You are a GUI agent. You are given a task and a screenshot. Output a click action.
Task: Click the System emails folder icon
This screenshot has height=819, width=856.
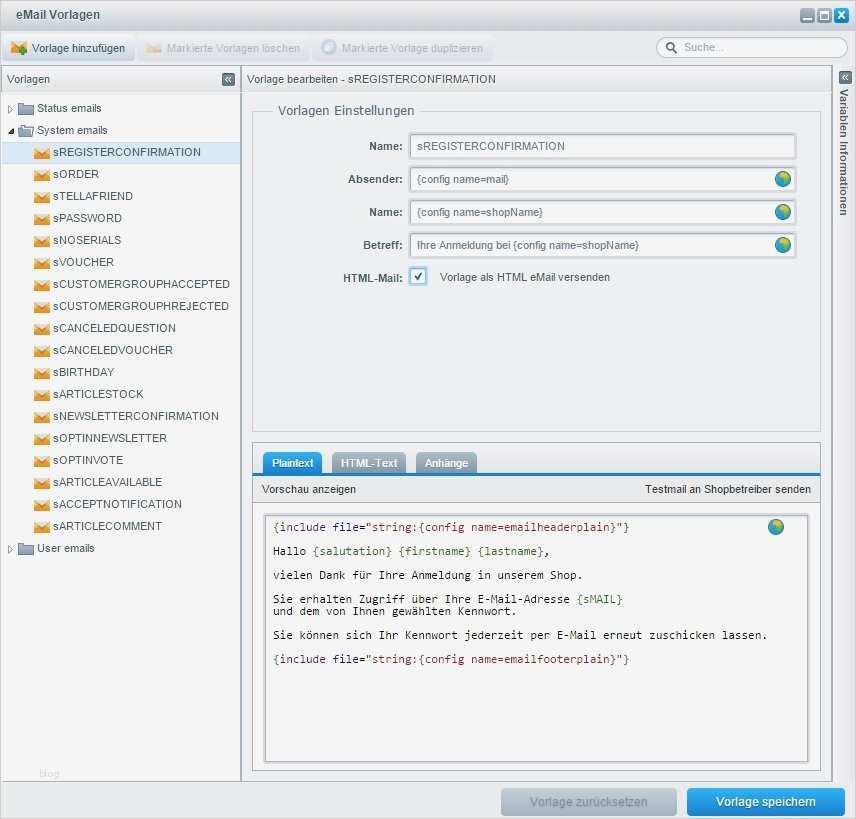(x=26, y=131)
